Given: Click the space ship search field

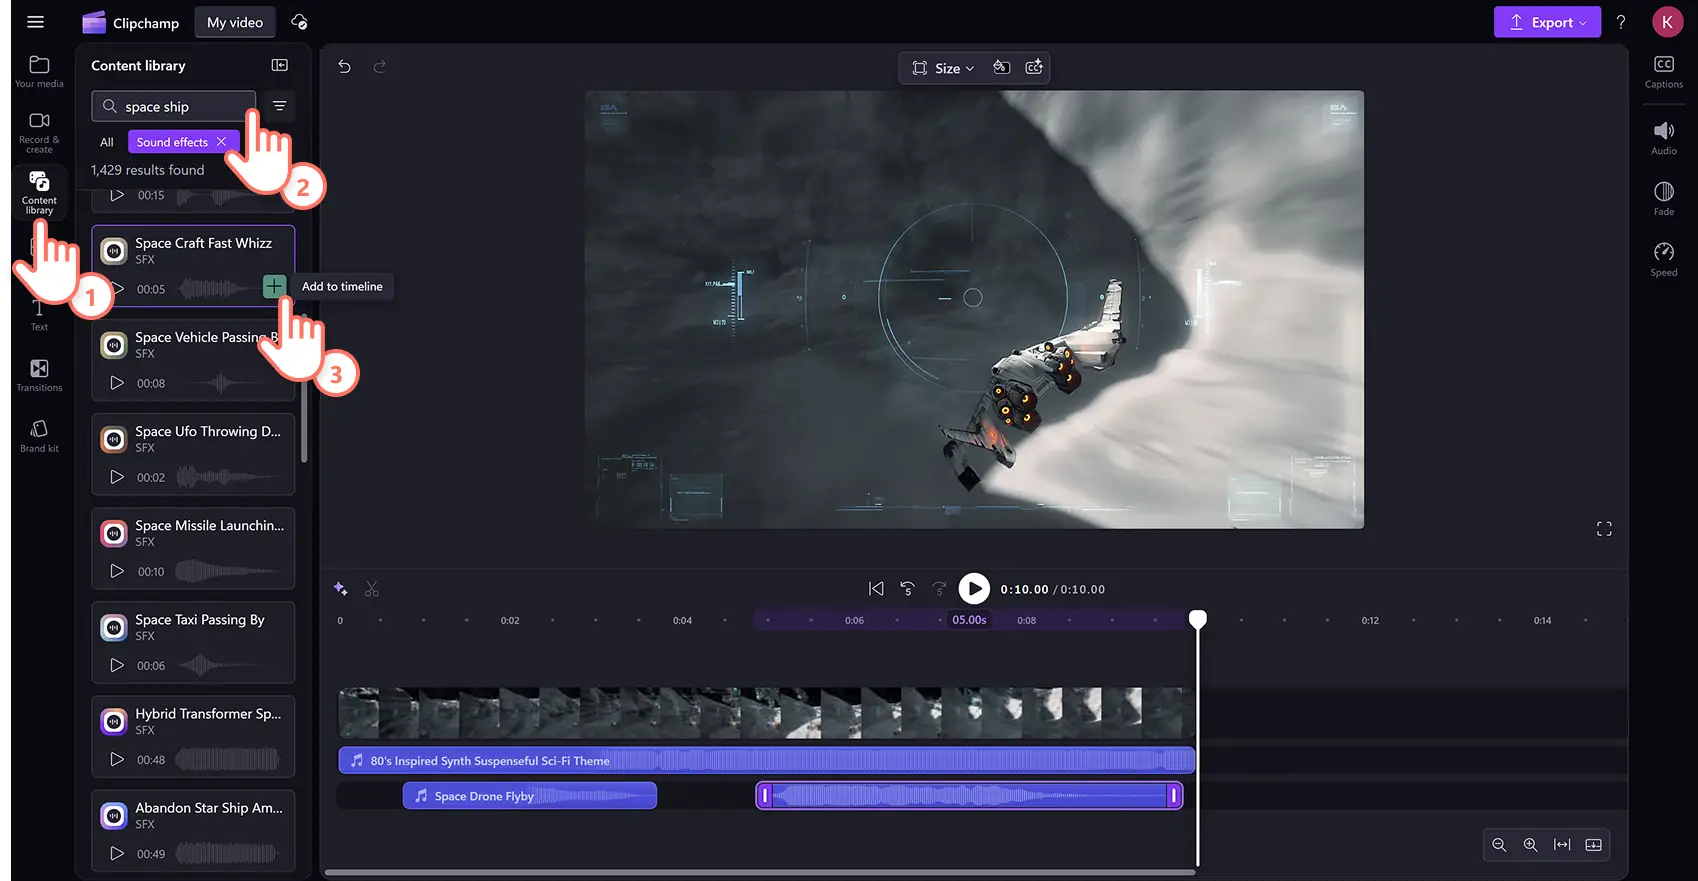Looking at the screenshot, I should 174,106.
